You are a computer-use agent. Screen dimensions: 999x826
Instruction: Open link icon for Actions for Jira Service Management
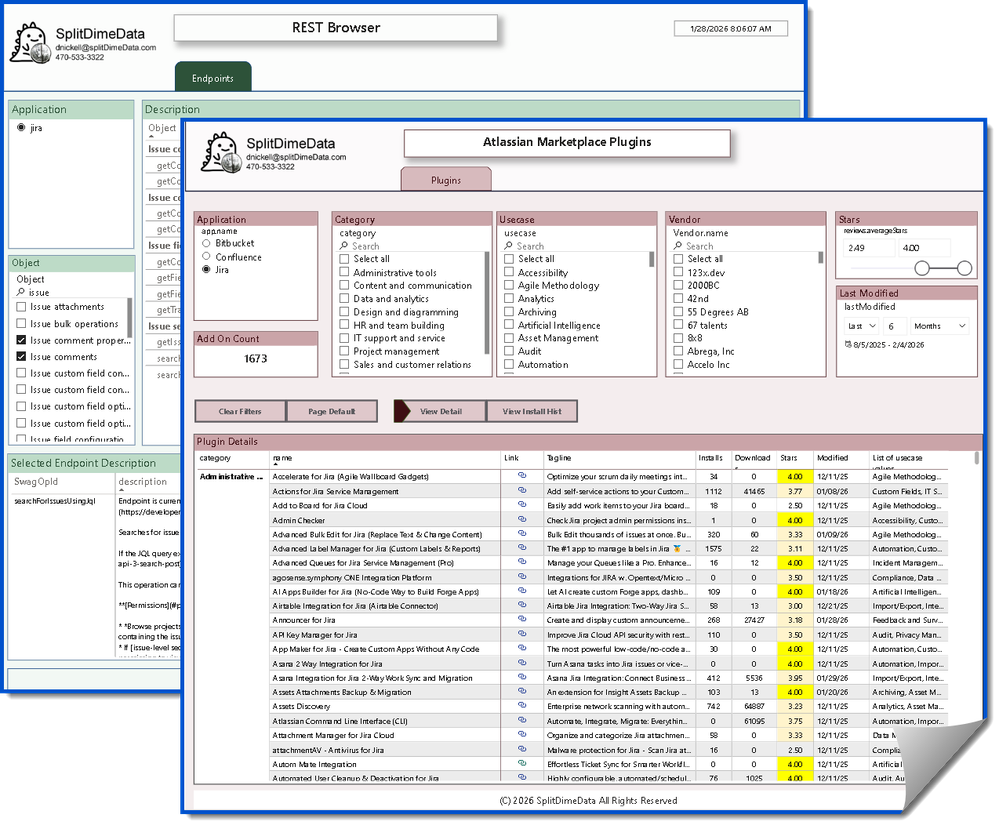(x=522, y=490)
